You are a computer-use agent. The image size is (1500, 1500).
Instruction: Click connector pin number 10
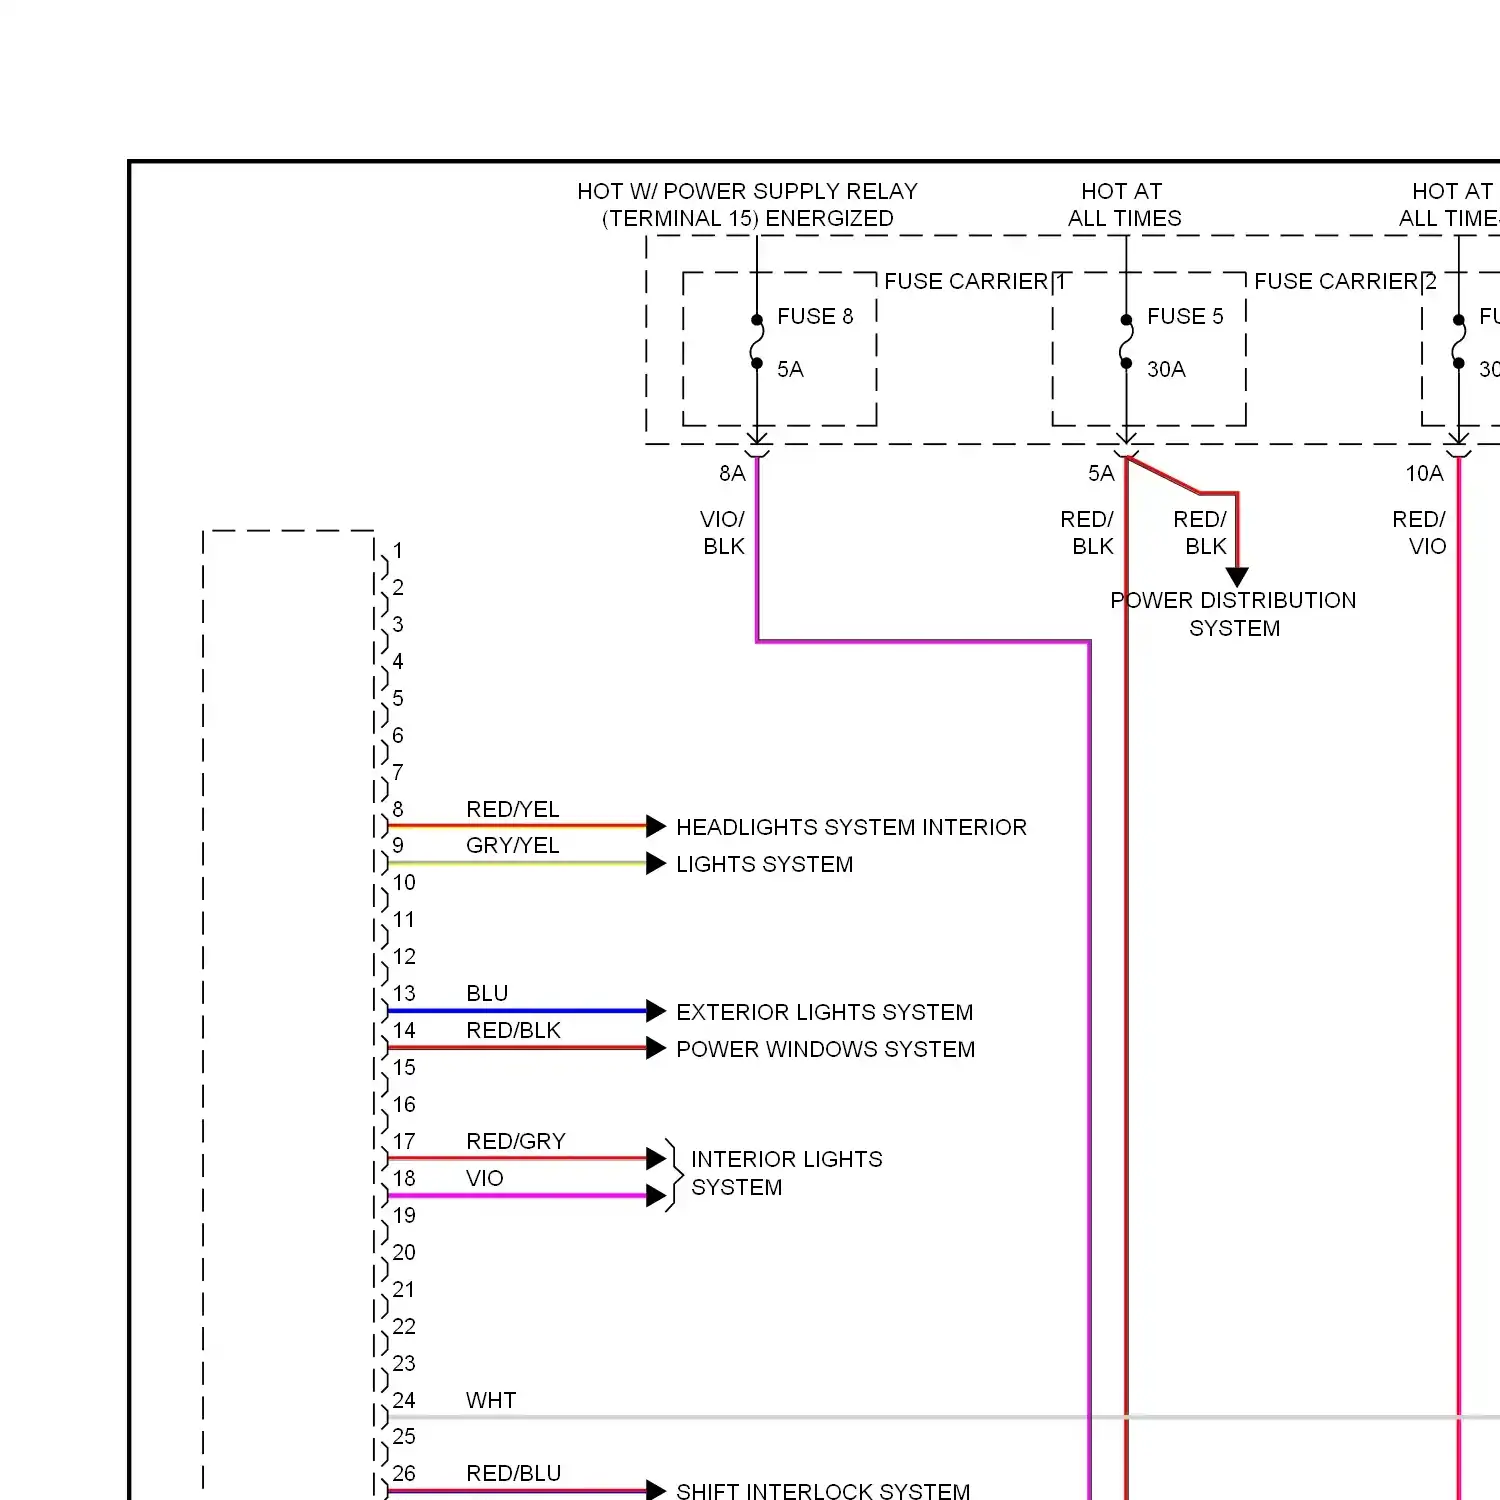[x=404, y=882]
